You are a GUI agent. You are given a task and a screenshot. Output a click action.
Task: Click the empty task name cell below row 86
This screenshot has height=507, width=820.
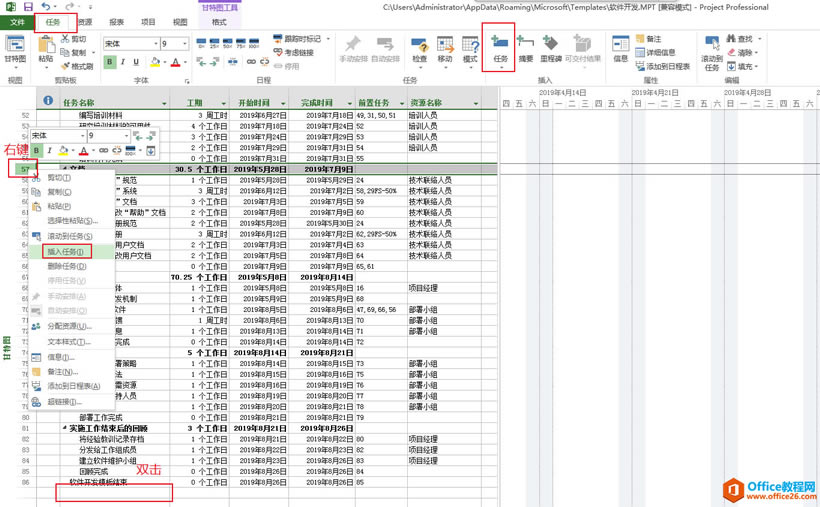tap(114, 493)
